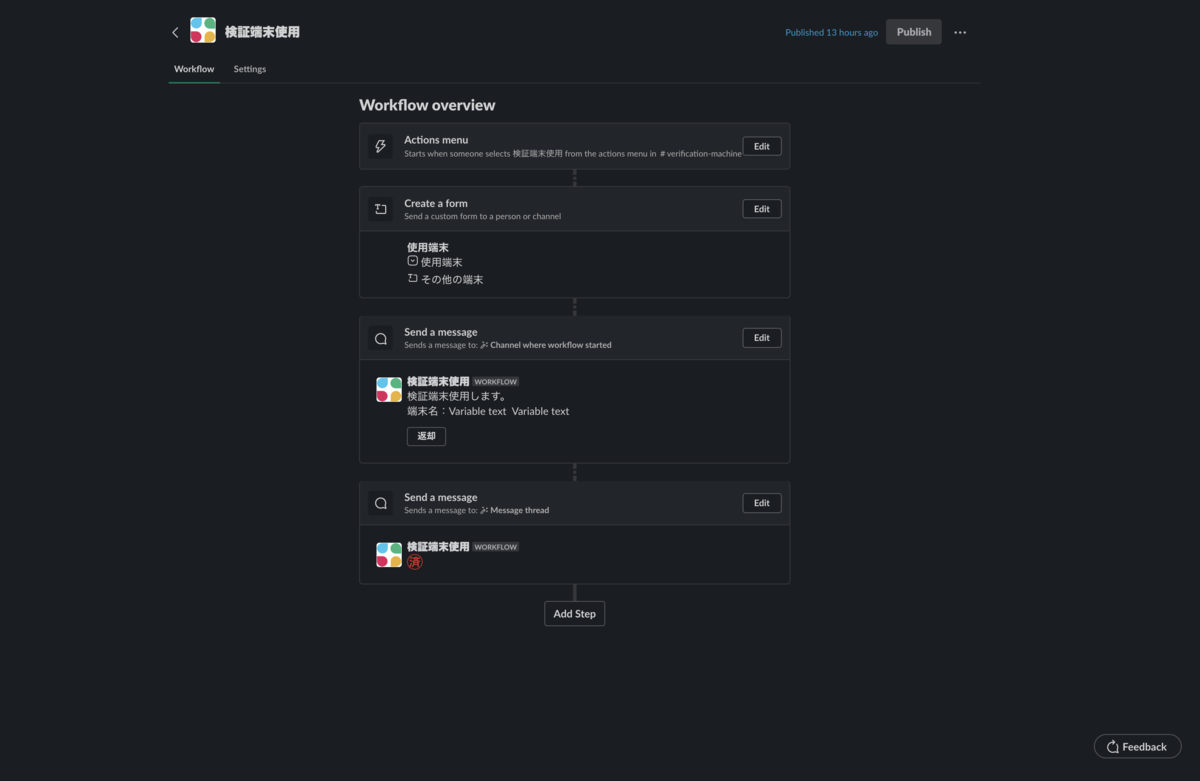Click the Publish button

(x=914, y=32)
